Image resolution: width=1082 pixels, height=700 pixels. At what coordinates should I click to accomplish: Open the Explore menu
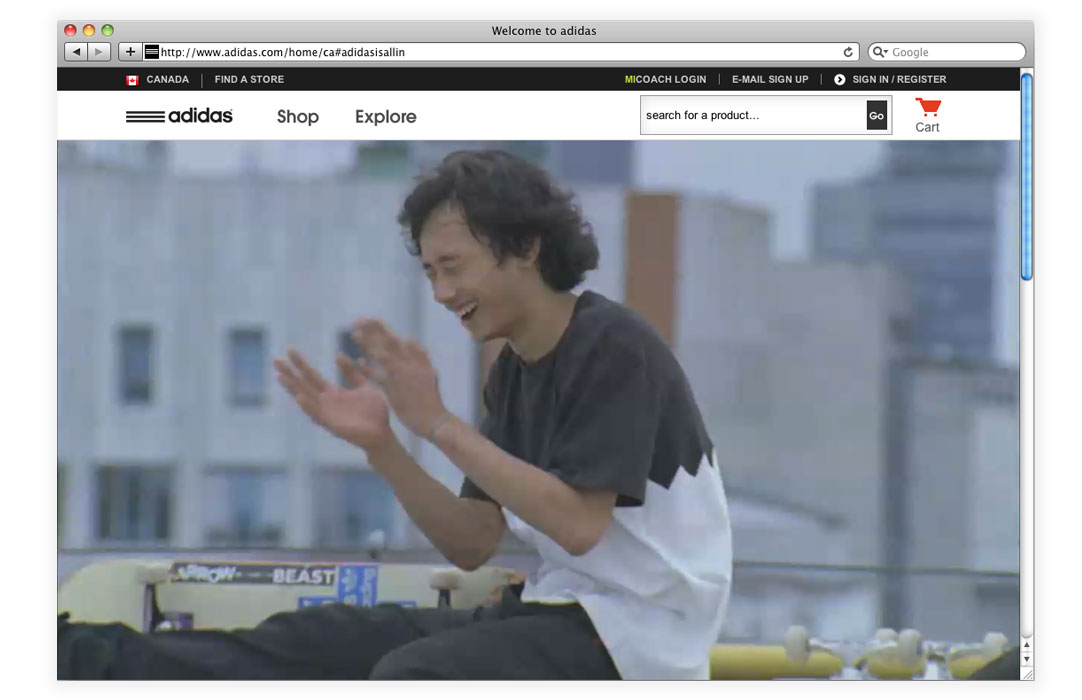386,117
